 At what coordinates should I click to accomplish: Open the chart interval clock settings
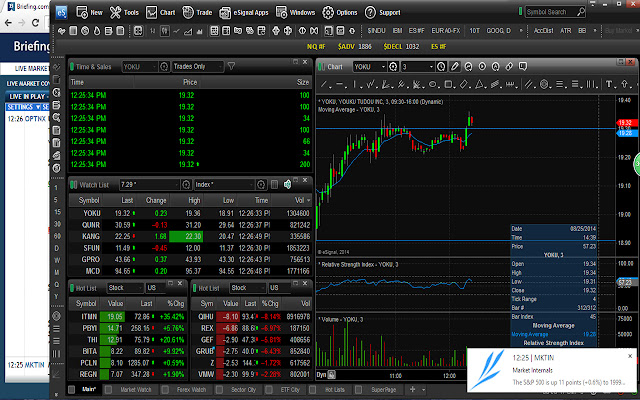(441, 66)
